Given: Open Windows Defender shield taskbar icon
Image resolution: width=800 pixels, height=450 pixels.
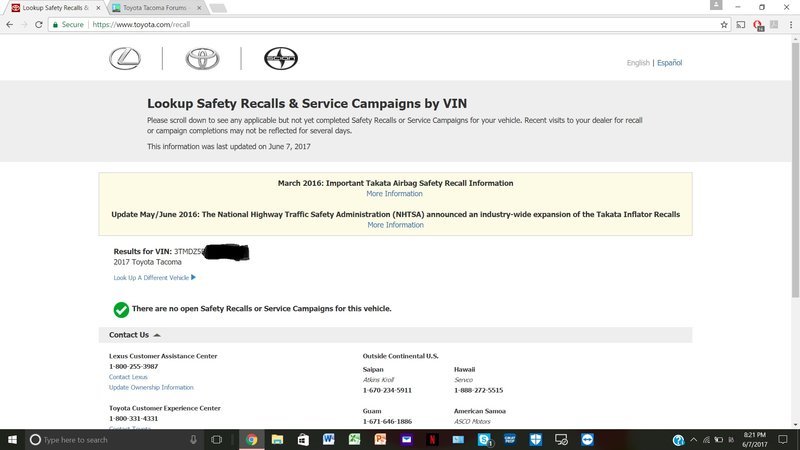Looking at the screenshot, I should (x=535, y=439).
